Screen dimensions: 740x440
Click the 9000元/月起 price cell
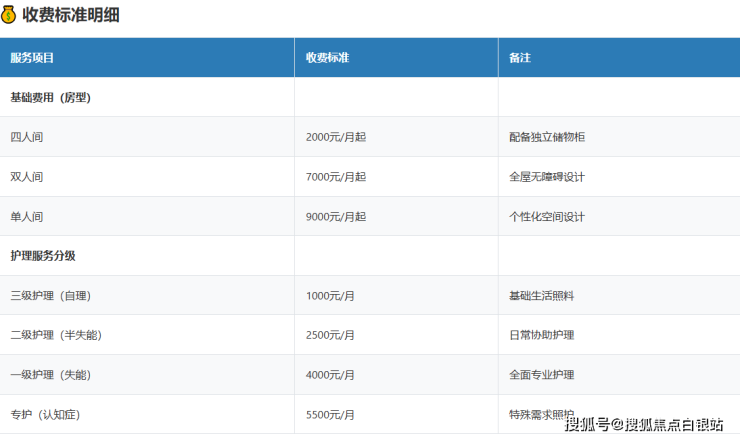click(x=336, y=216)
